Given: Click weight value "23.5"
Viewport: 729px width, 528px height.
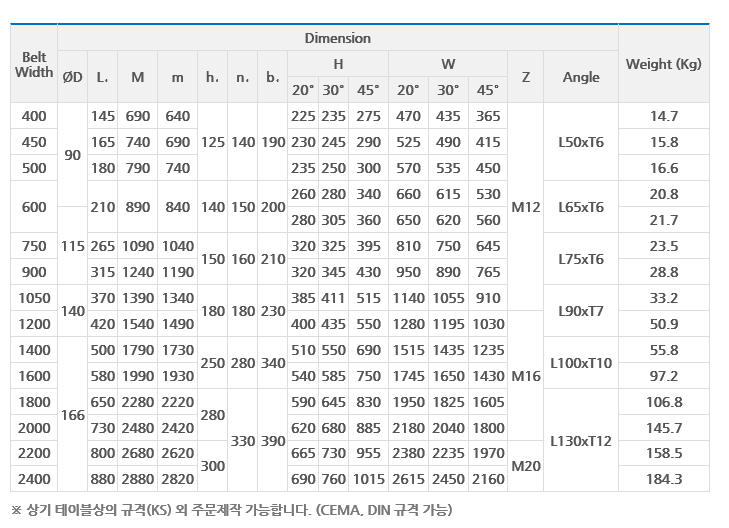Looking at the screenshot, I should tap(663, 246).
